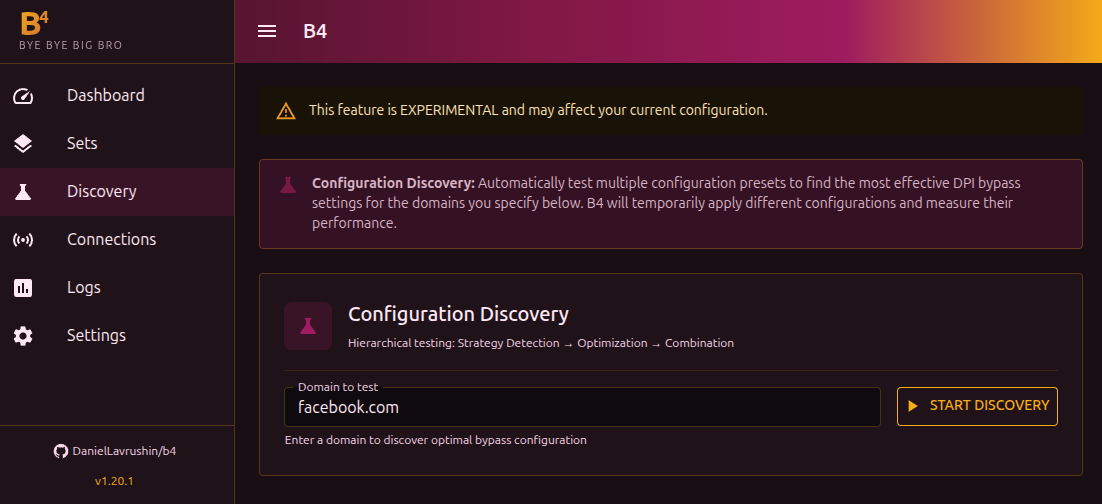Click the GitHub icon beside DanielLavrushin/b4

tap(61, 451)
